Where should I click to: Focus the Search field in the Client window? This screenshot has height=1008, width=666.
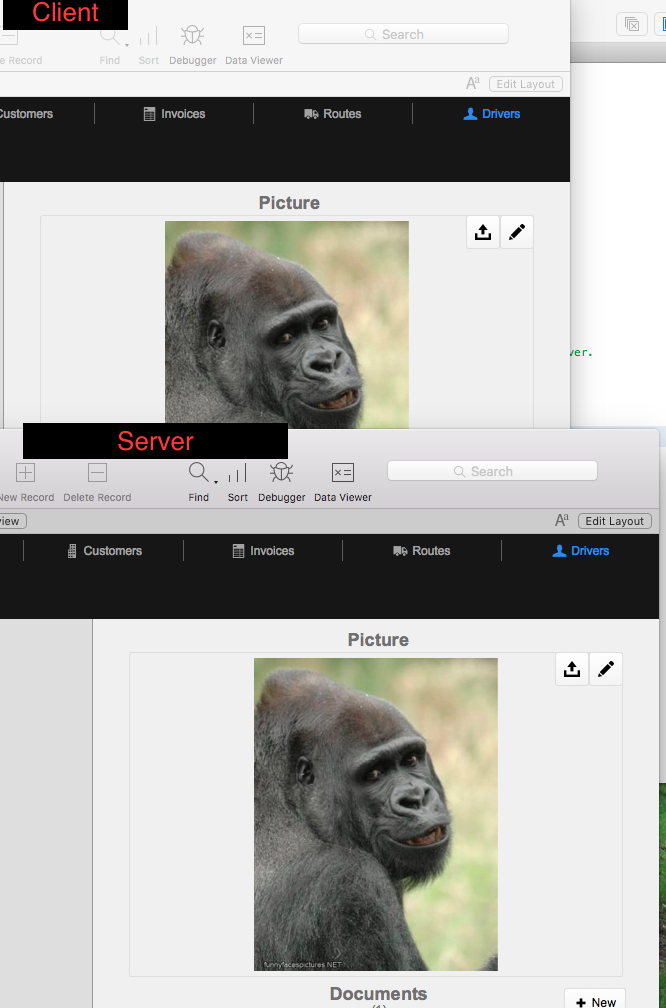pos(403,34)
